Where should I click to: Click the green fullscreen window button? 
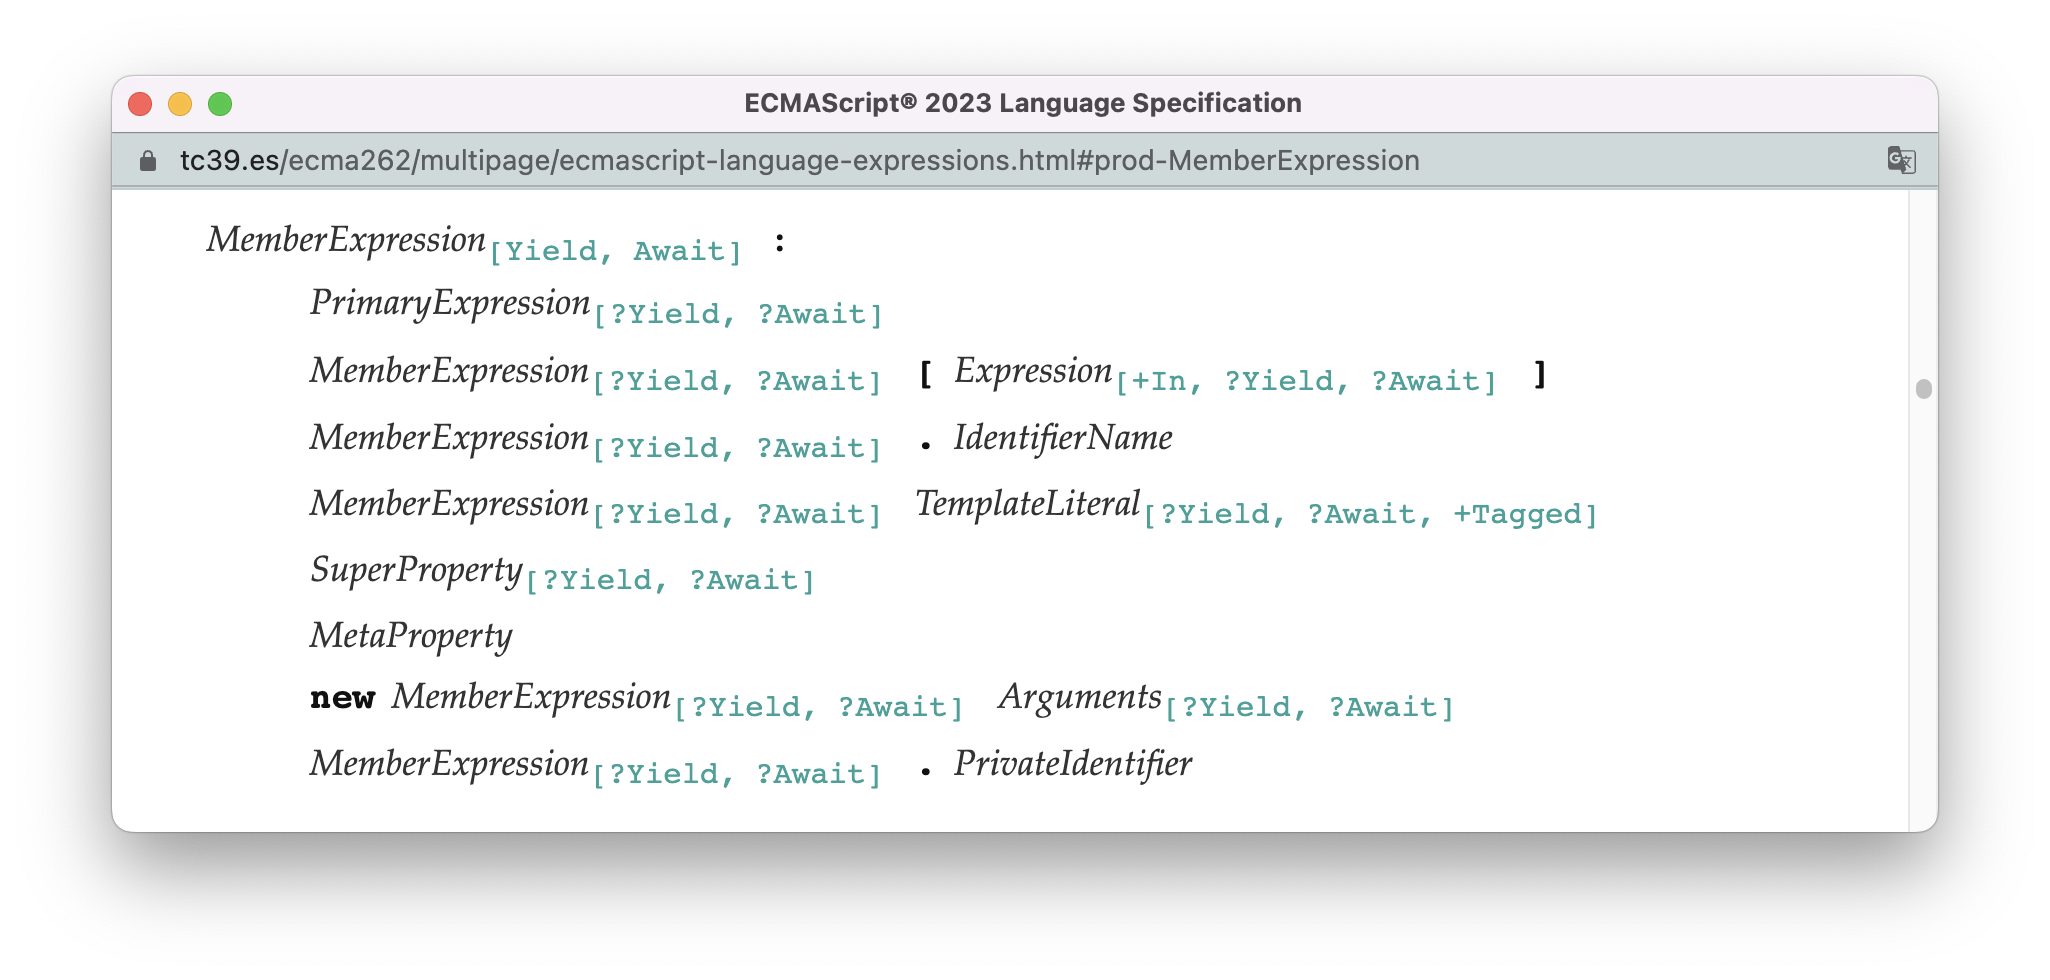tap(220, 104)
